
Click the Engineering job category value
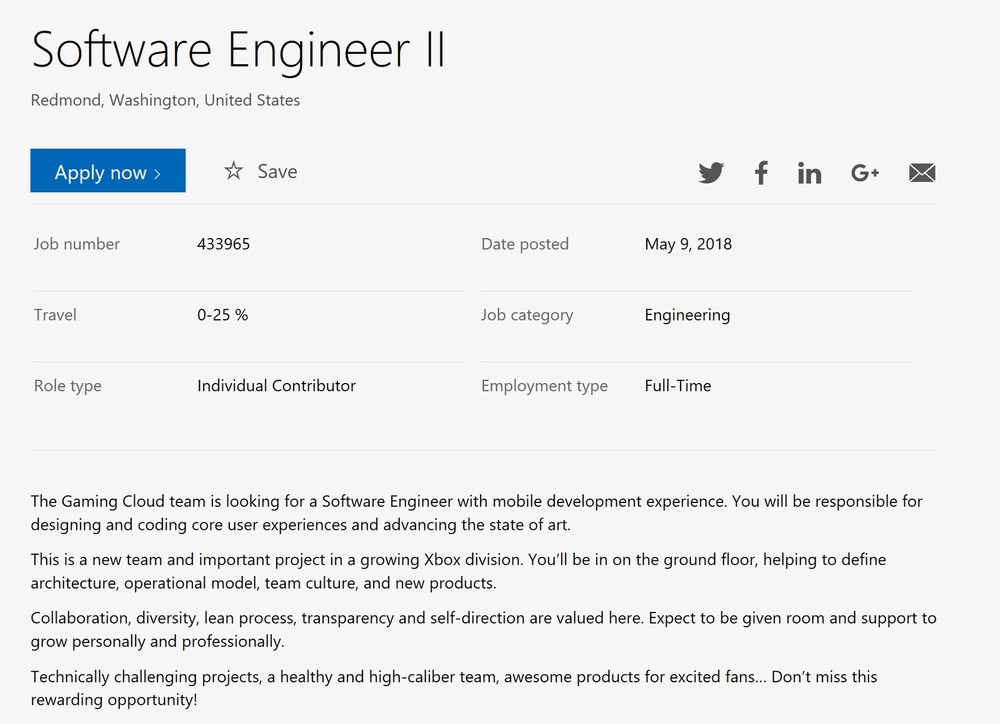(x=687, y=315)
